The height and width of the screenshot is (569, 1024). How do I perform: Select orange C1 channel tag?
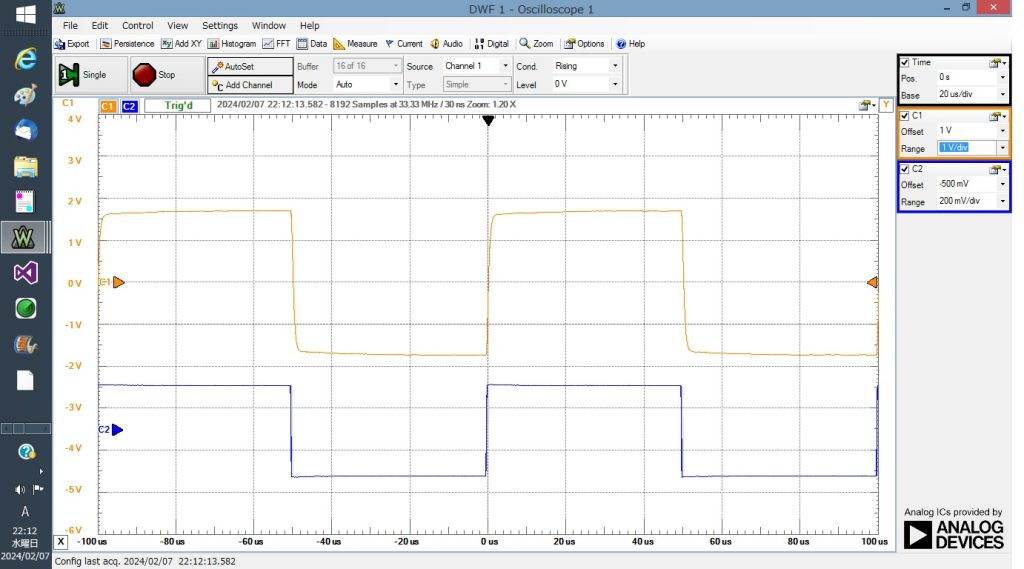point(108,106)
